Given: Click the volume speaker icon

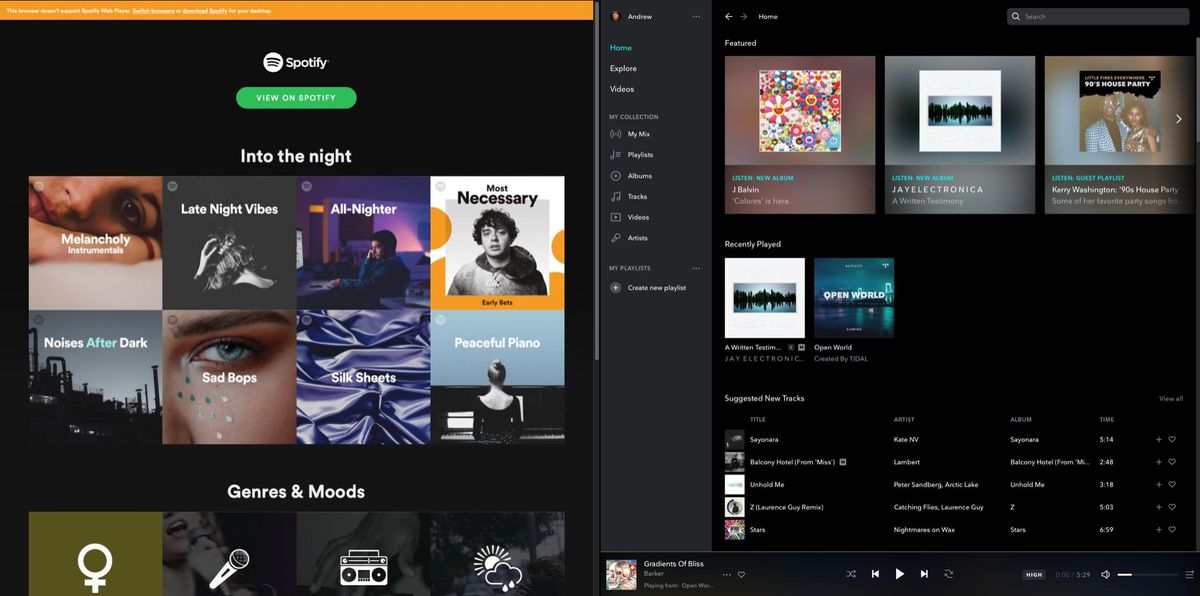Looking at the screenshot, I should point(1106,574).
